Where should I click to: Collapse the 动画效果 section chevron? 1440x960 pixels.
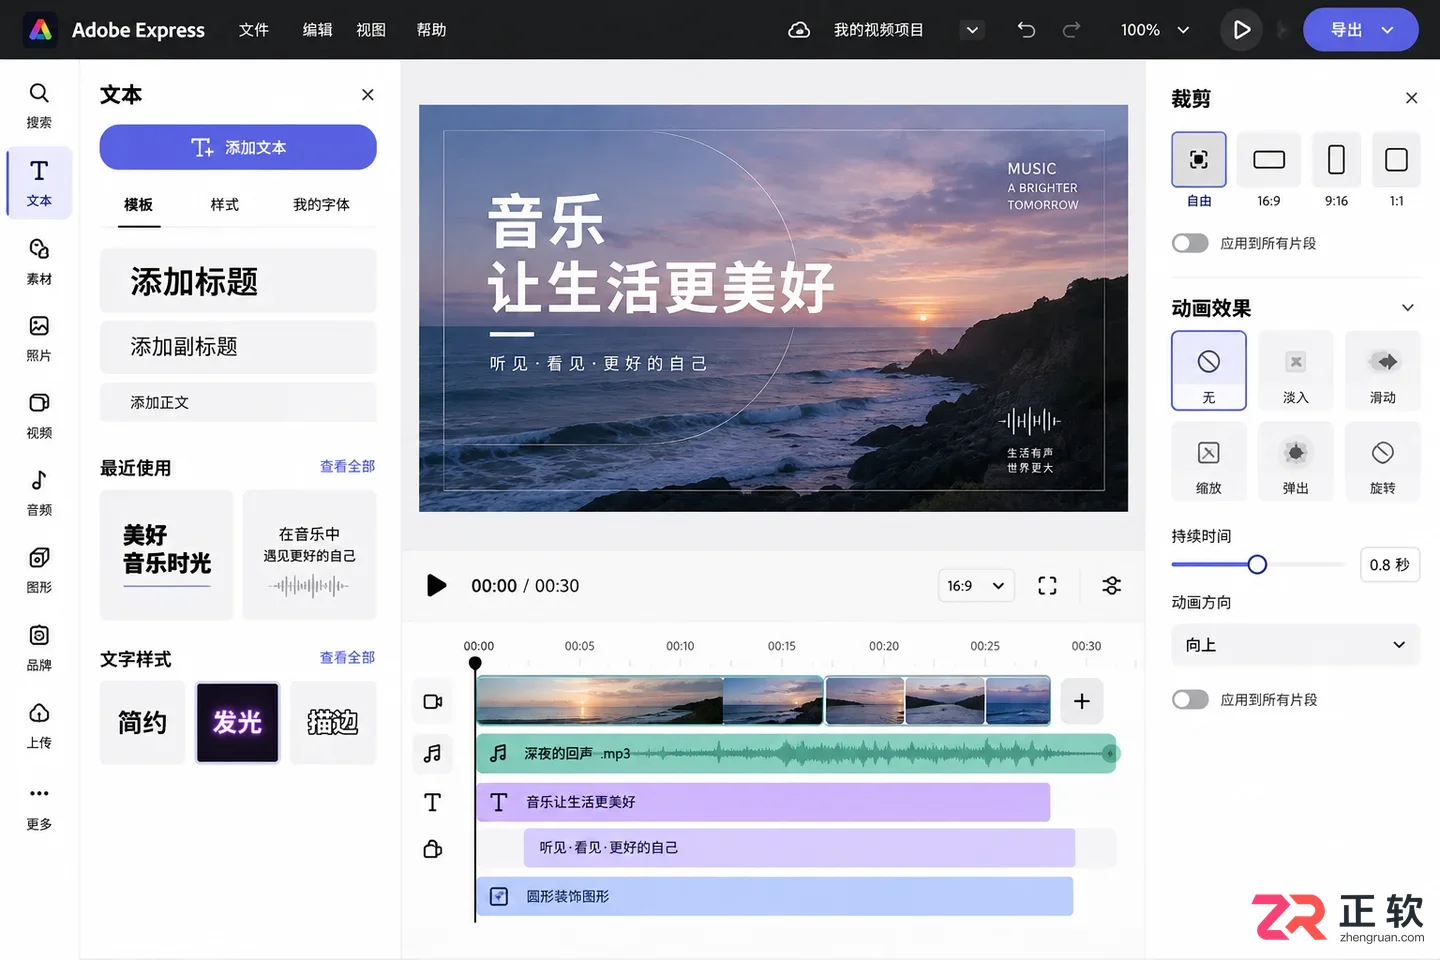(1408, 308)
